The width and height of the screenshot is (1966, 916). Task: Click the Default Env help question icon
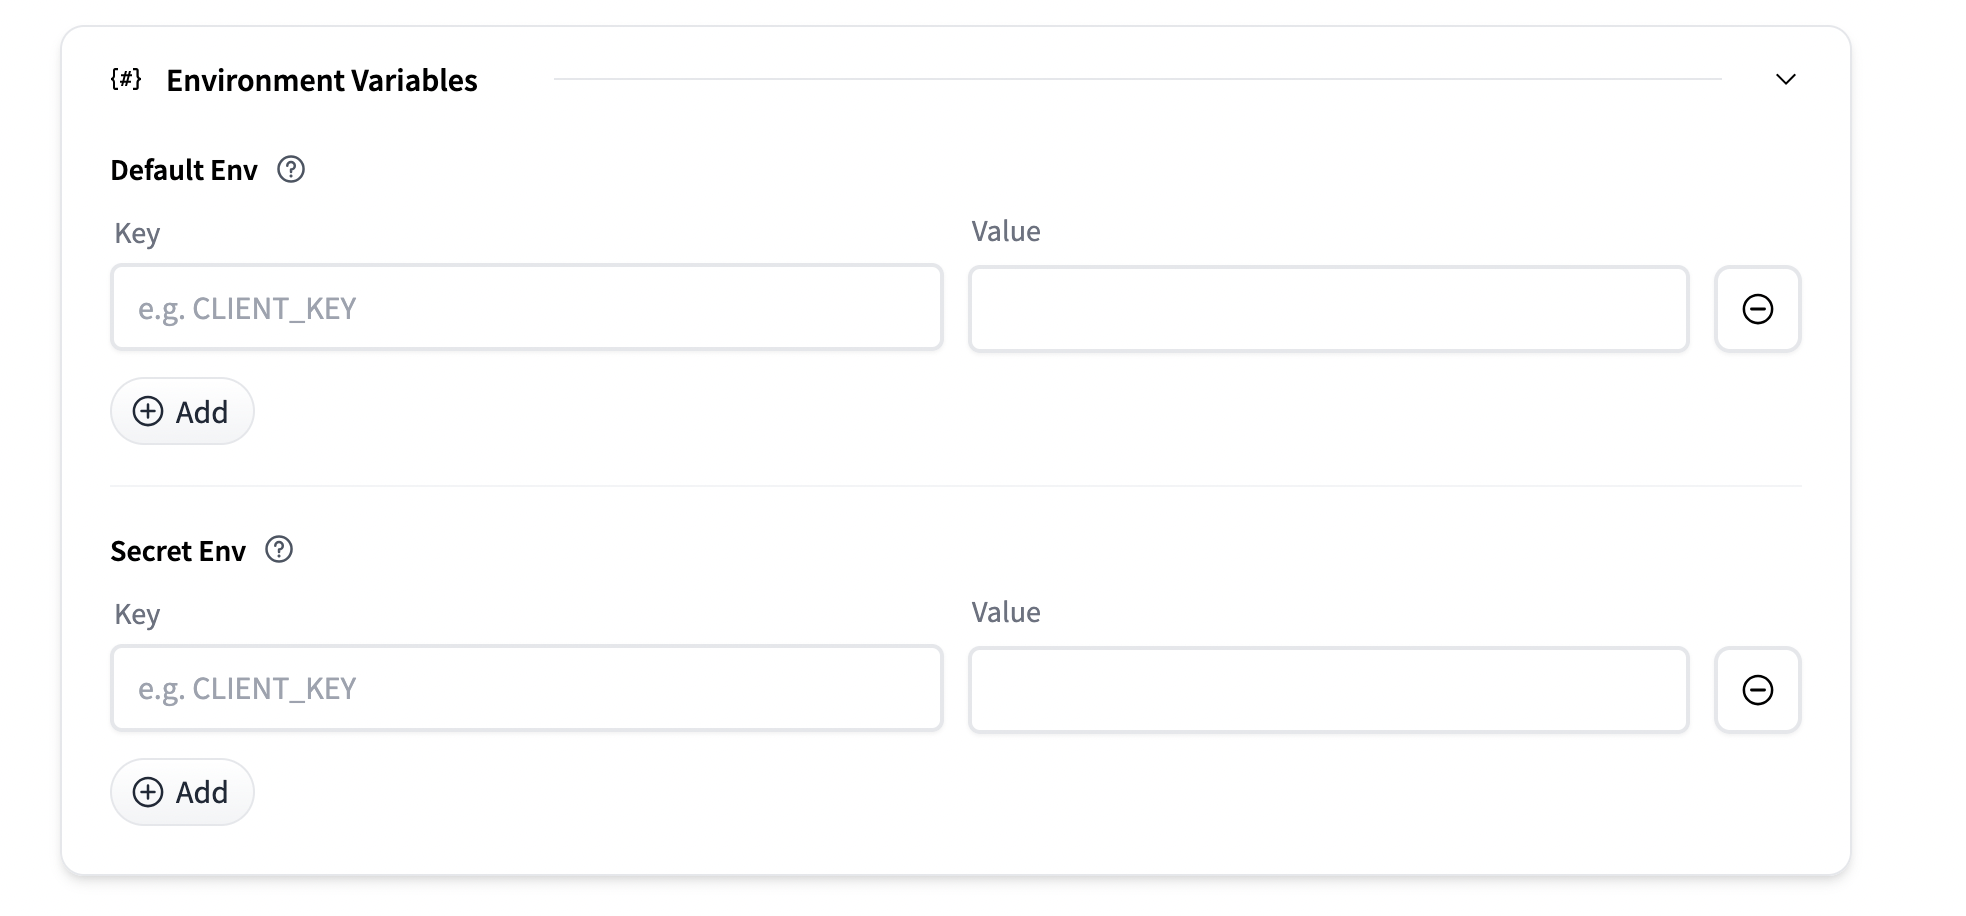(x=291, y=170)
